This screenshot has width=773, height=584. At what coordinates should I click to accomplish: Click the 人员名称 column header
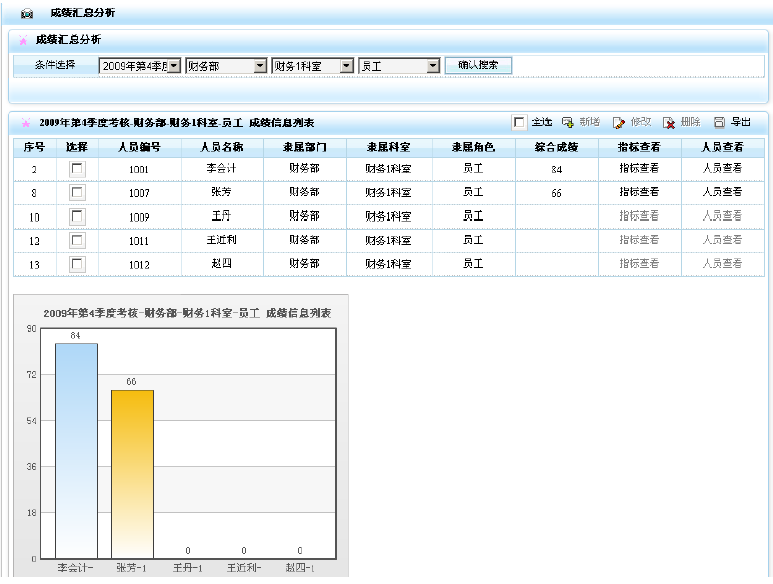222,147
